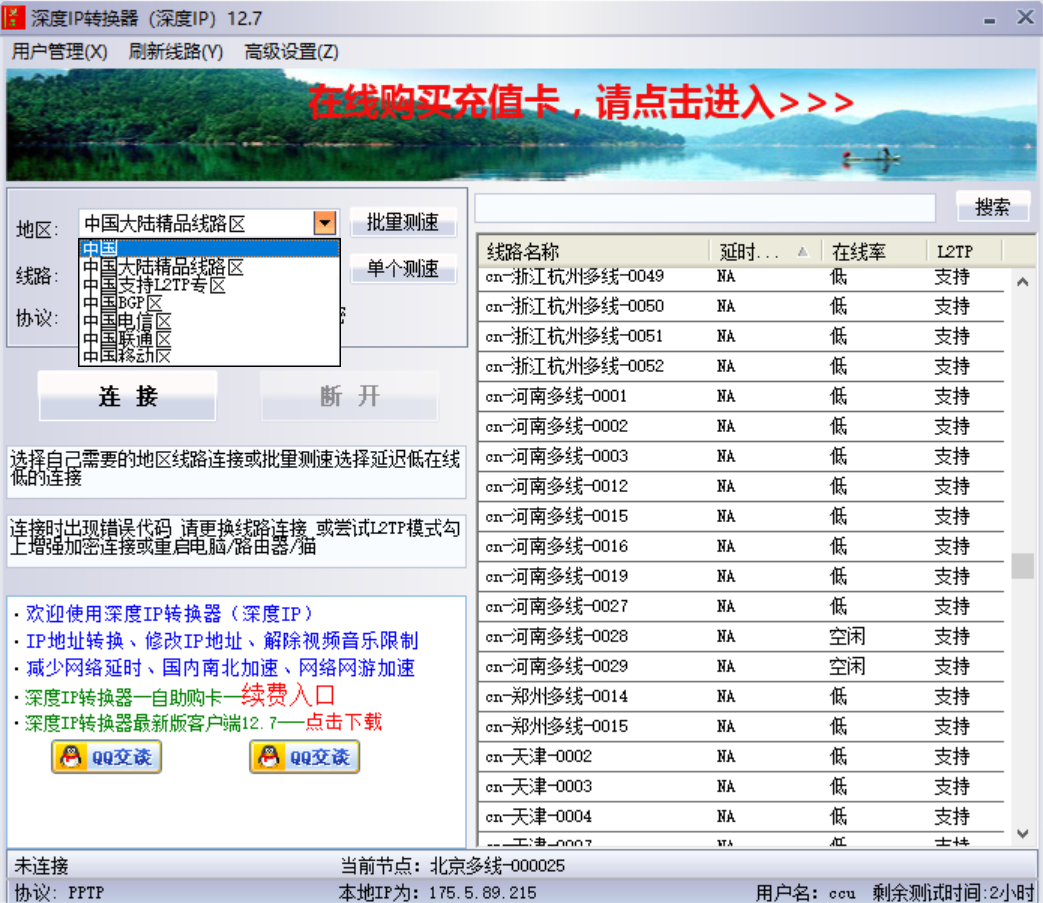Select route cn-河南多线-0028
Image resolution: width=1043 pixels, height=903 pixels.
[741, 636]
